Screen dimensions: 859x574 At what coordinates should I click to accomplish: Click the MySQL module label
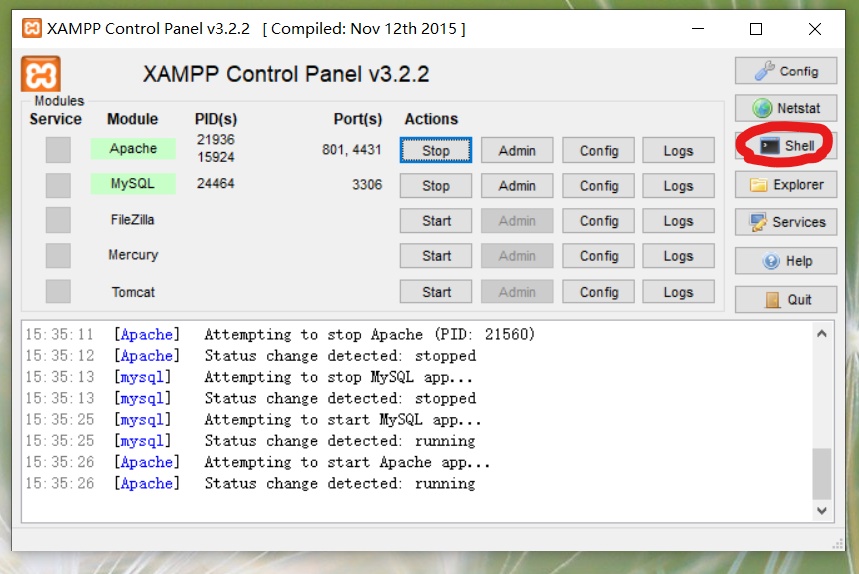pyautogui.click(x=133, y=183)
